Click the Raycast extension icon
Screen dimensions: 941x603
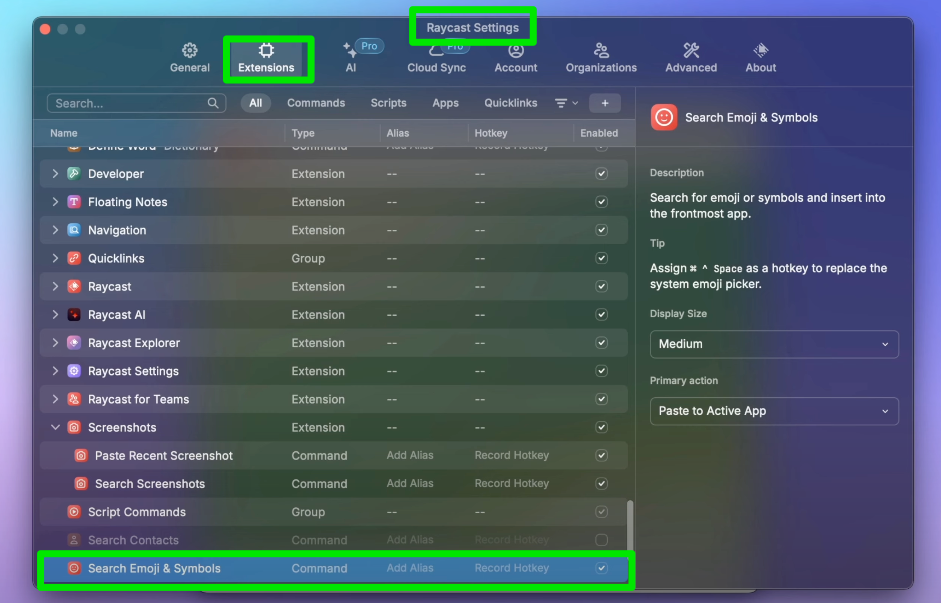click(x=74, y=286)
